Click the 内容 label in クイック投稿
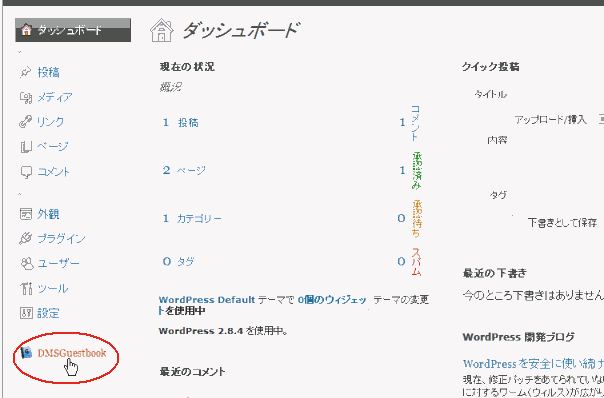Screen dimensions: 604x398 pos(497,140)
